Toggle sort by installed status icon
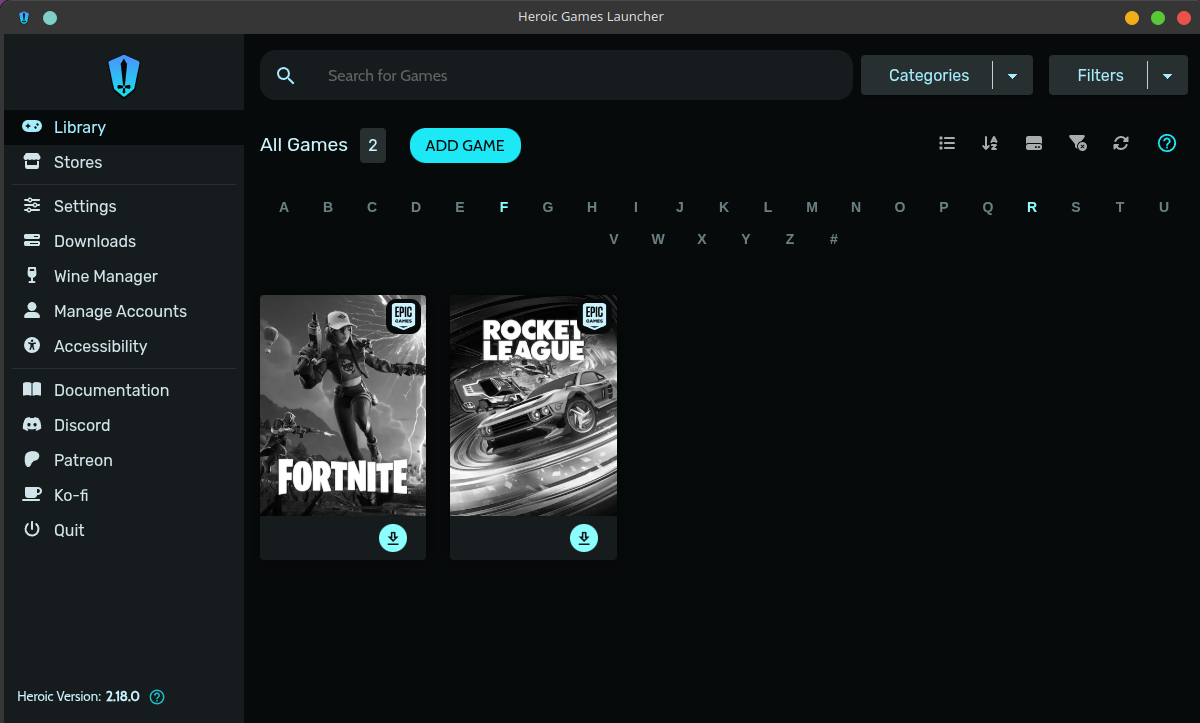 [x=1034, y=143]
